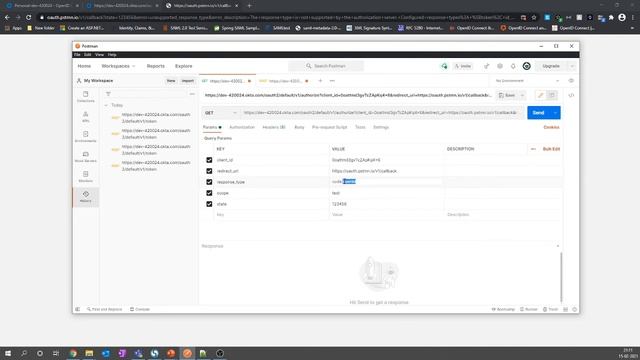640x360 pixels.
Task: Open Bootcamp in the status bar
Action: [x=503, y=309]
